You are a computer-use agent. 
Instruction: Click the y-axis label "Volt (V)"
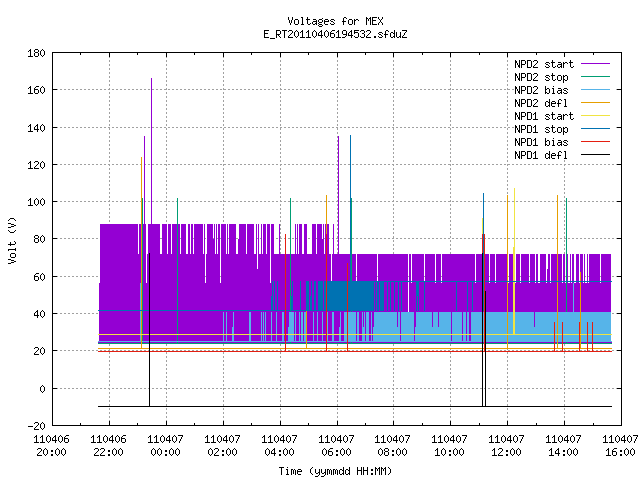tap(12, 240)
